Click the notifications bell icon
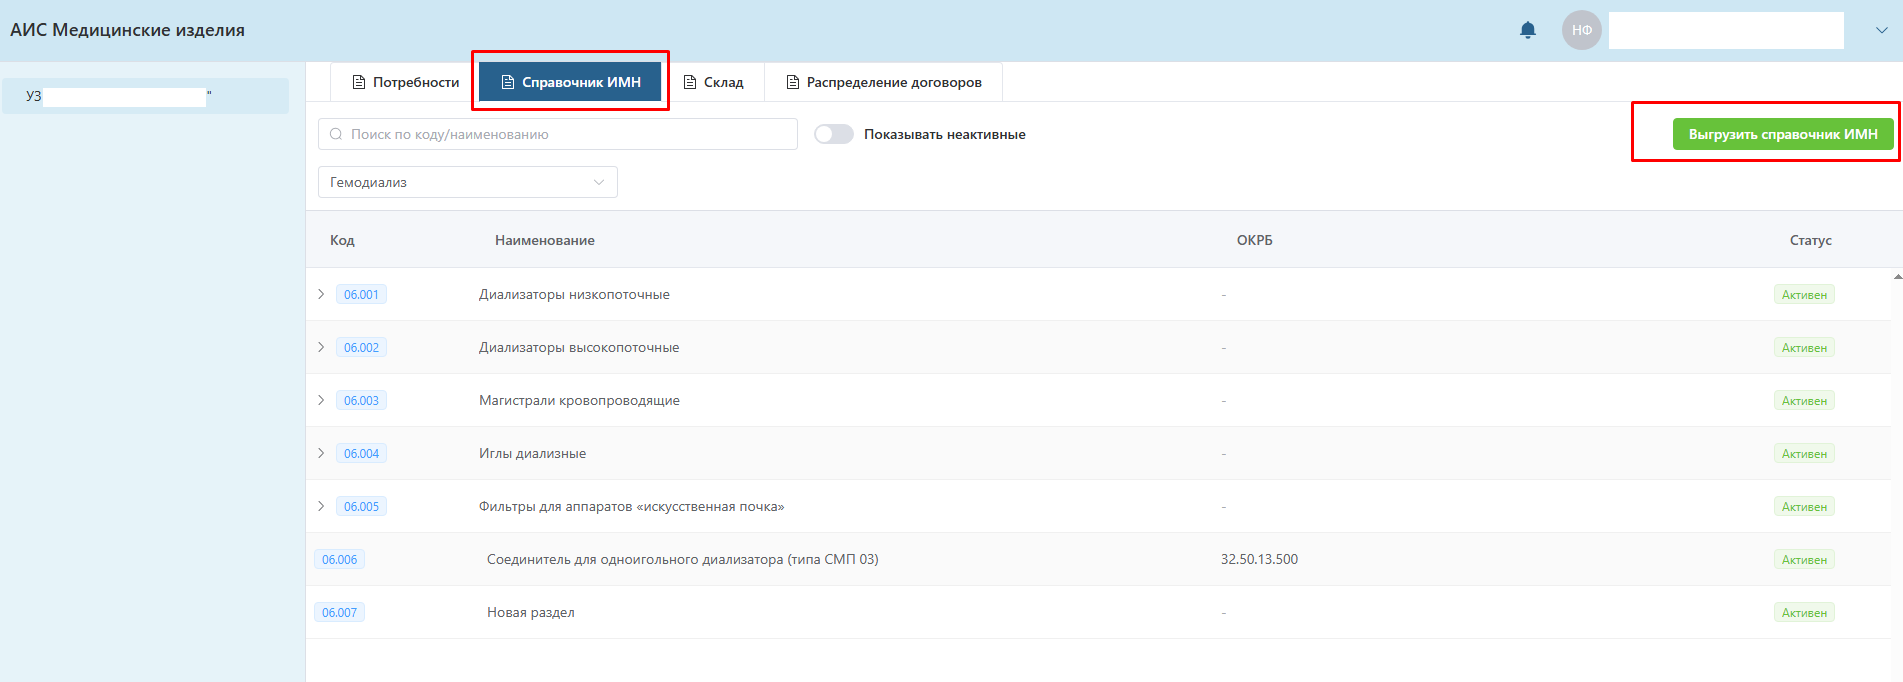The width and height of the screenshot is (1903, 682). (1527, 30)
